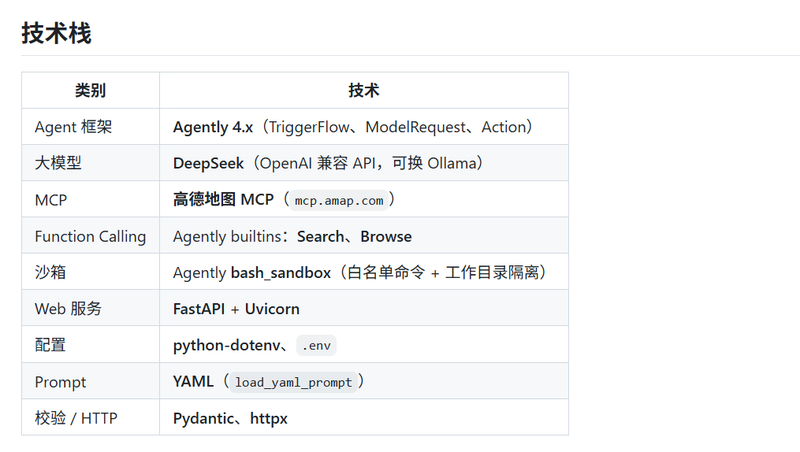Click the Agently builtins Search、Browse cell
This screenshot has height=452, width=800.
(x=364, y=236)
